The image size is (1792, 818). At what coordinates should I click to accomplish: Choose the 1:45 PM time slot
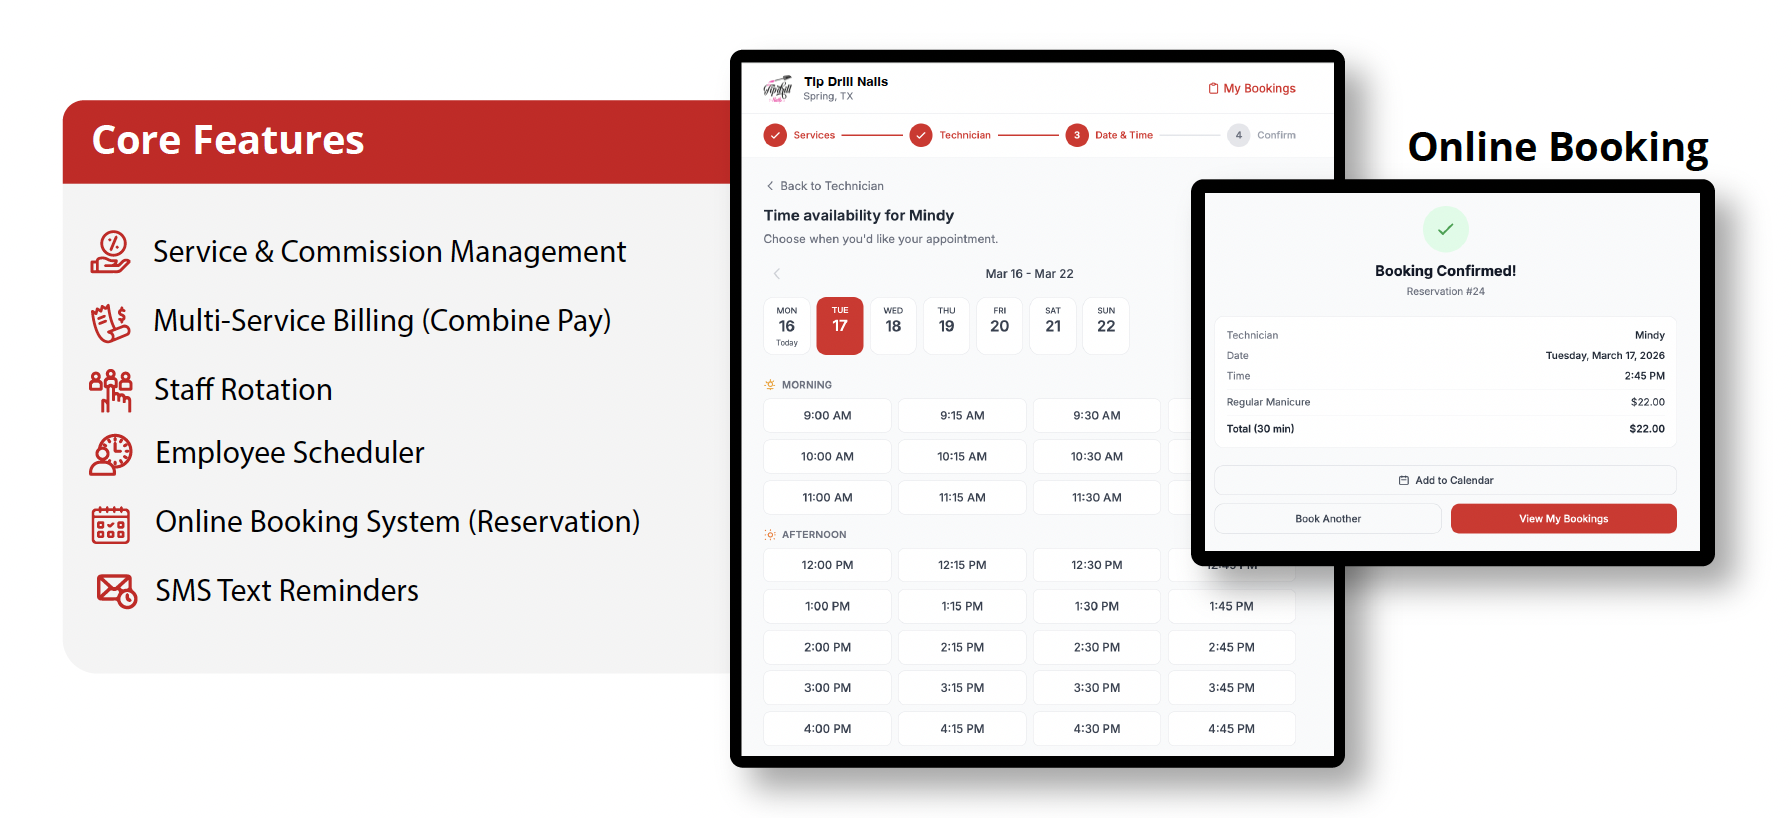click(1231, 606)
